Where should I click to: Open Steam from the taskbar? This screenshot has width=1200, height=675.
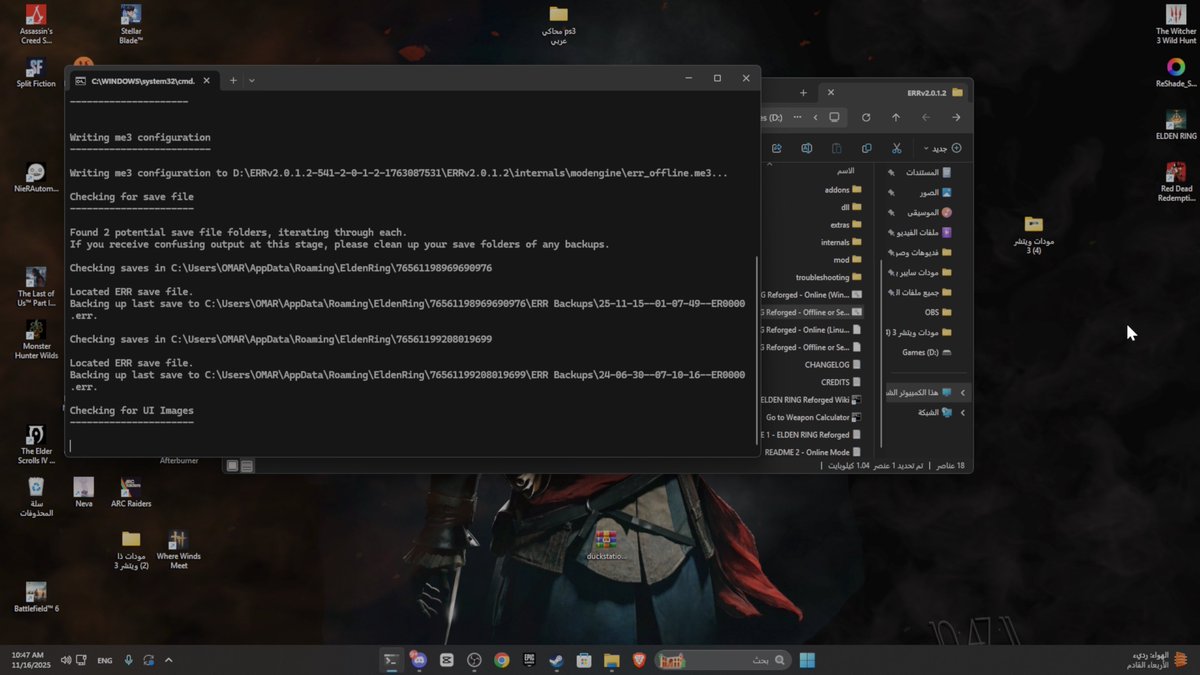pyautogui.click(x=557, y=660)
